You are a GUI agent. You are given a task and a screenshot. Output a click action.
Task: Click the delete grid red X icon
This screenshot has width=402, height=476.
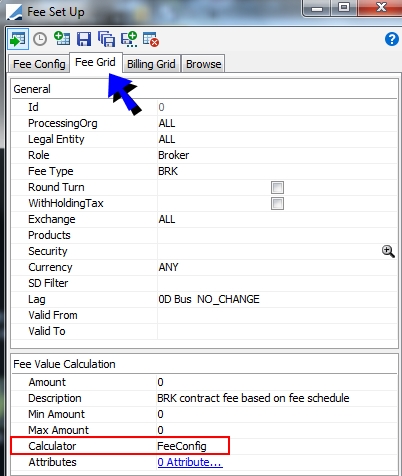(151, 39)
